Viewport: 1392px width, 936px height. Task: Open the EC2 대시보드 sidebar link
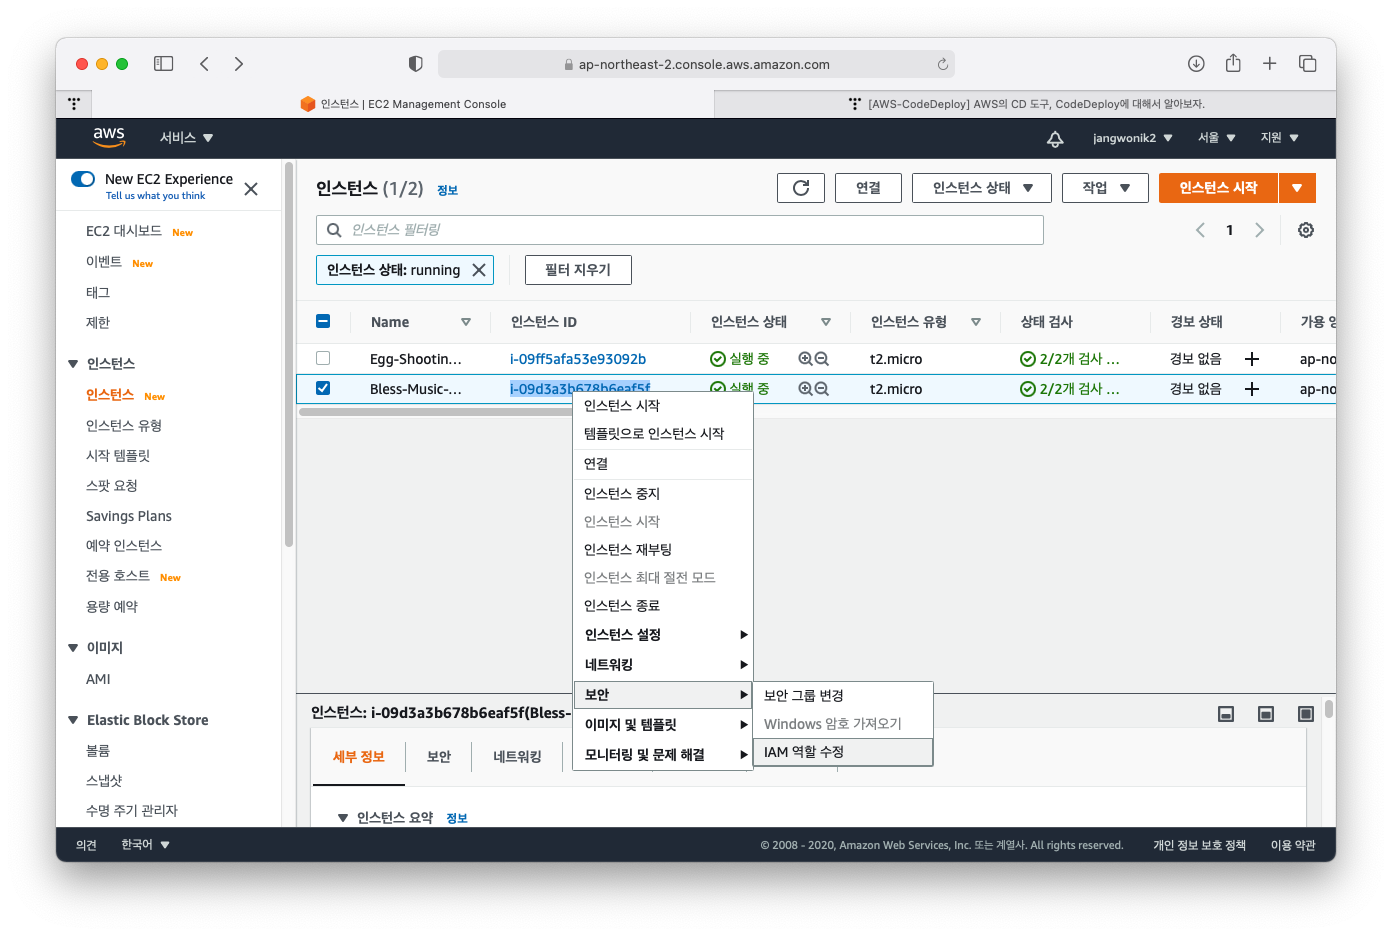(124, 231)
